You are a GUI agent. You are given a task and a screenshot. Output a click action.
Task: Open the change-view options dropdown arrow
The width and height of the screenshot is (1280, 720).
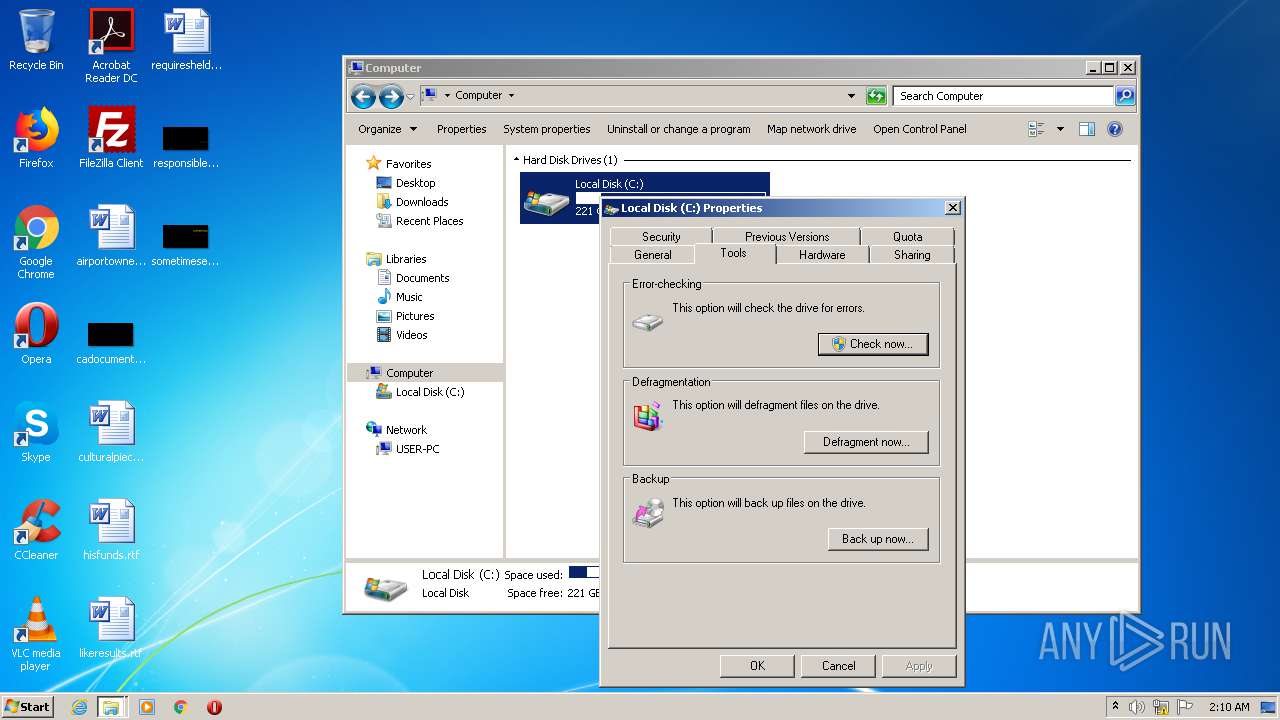pos(1060,129)
